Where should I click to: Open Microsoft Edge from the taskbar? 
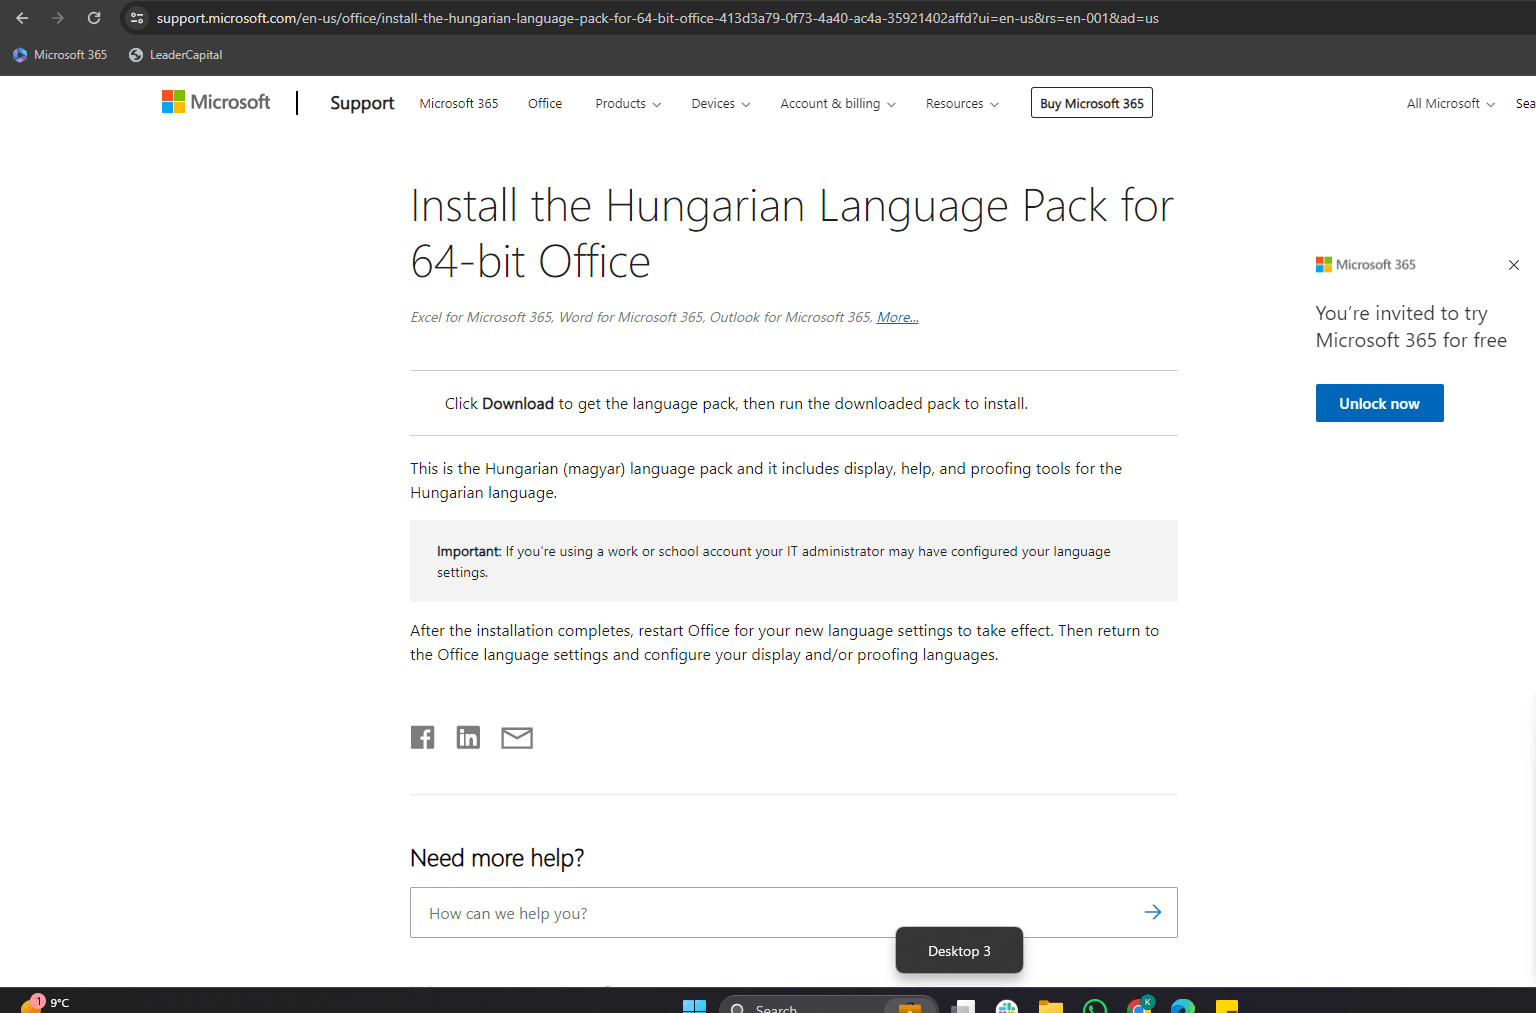(1183, 1006)
